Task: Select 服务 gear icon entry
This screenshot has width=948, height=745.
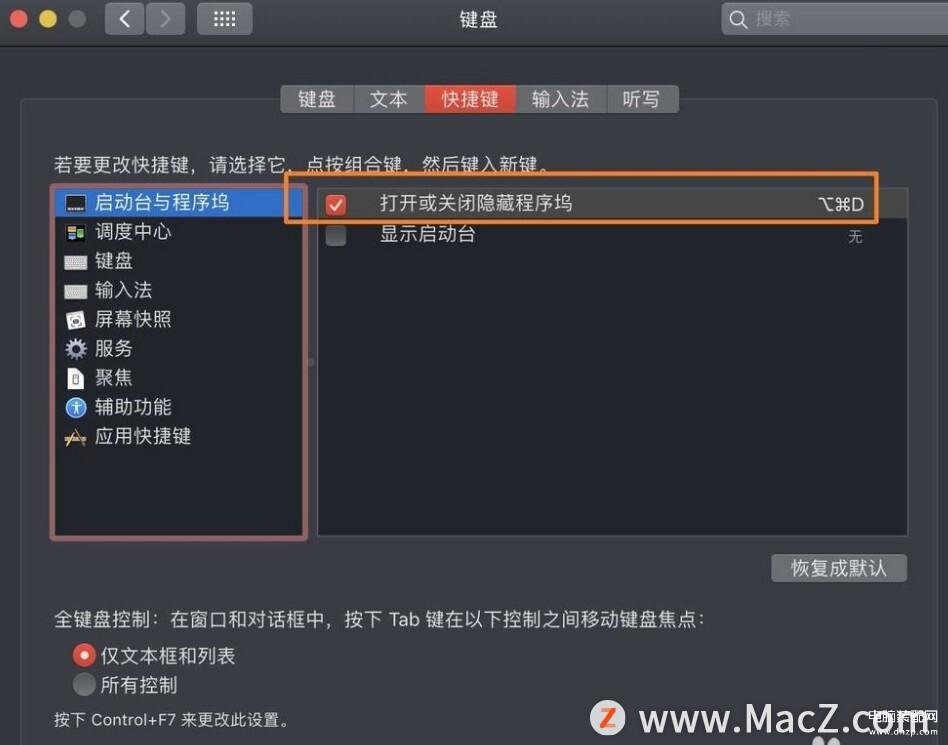Action: (76, 349)
